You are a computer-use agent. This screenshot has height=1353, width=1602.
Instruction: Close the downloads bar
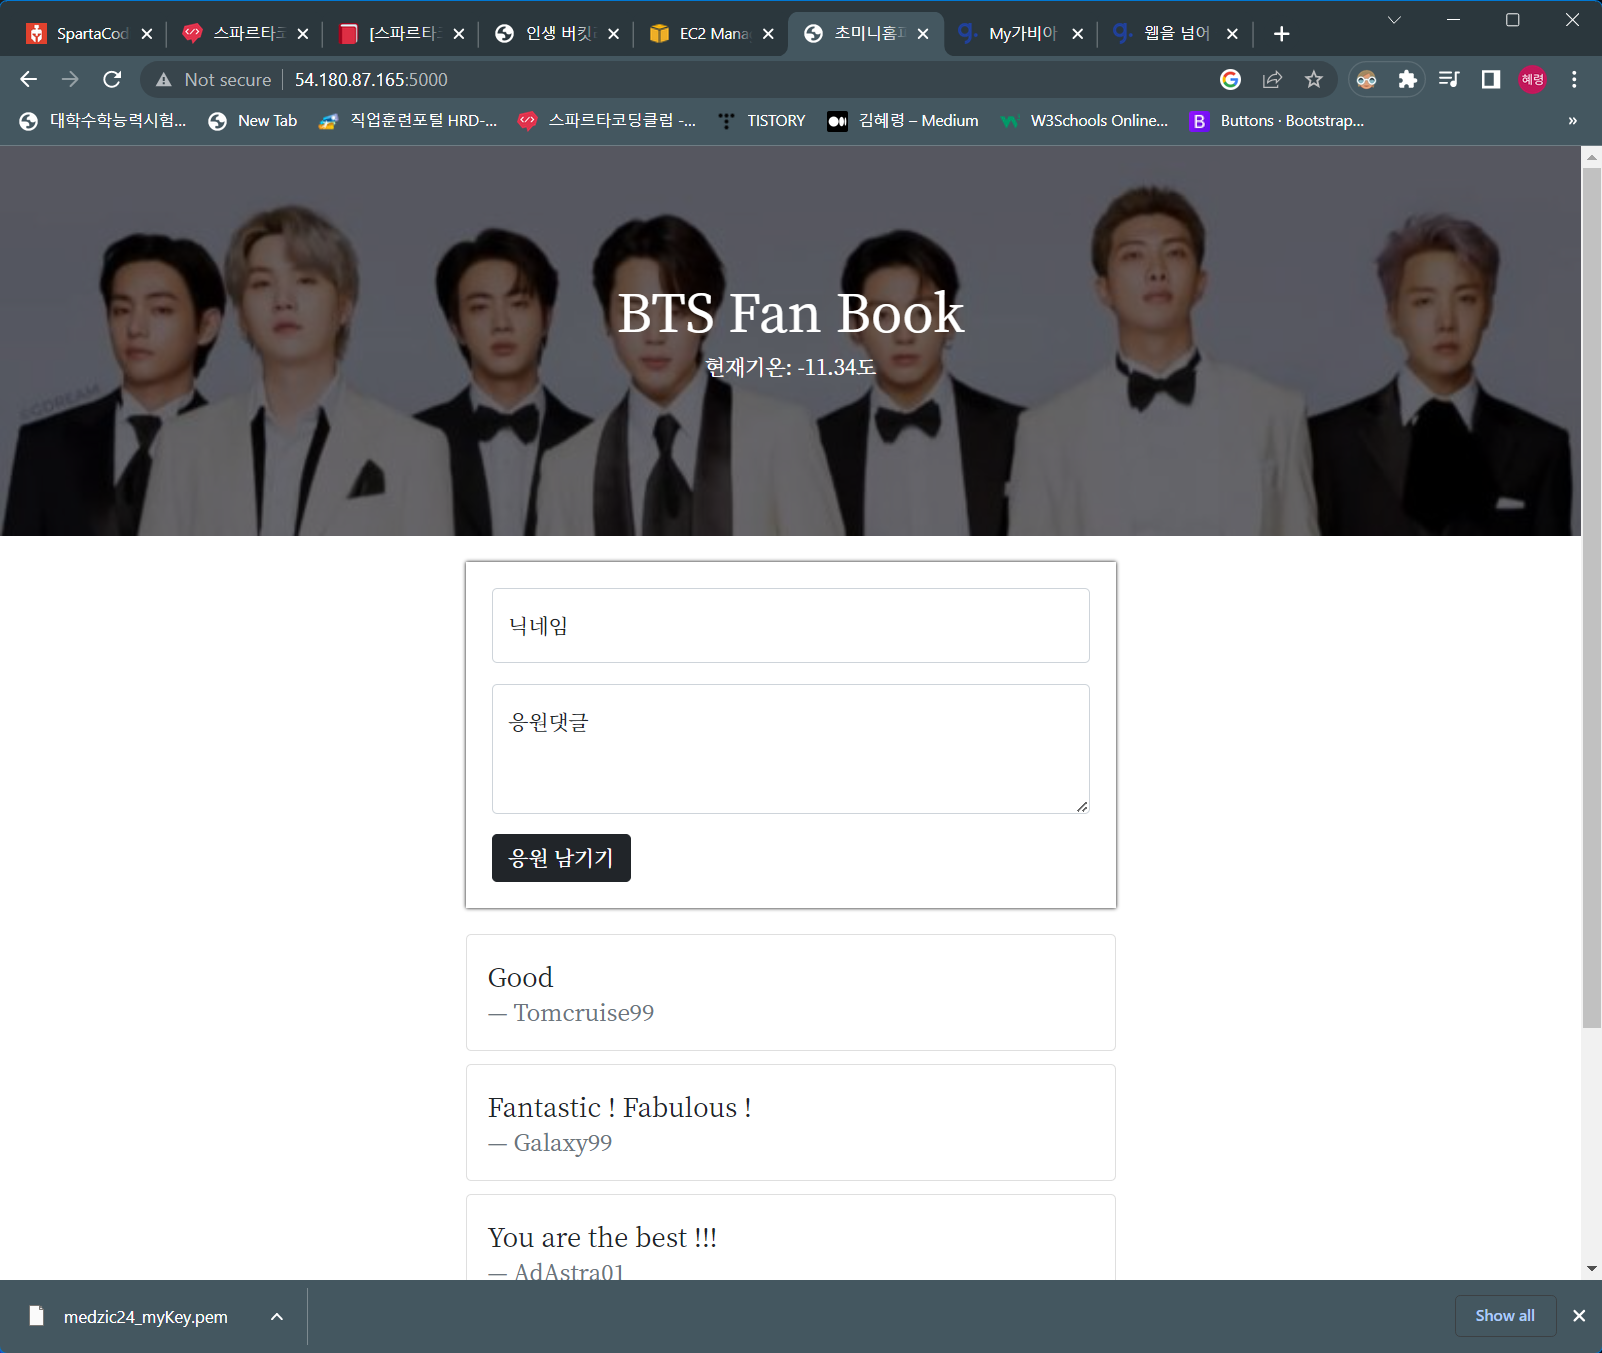[1579, 1316]
